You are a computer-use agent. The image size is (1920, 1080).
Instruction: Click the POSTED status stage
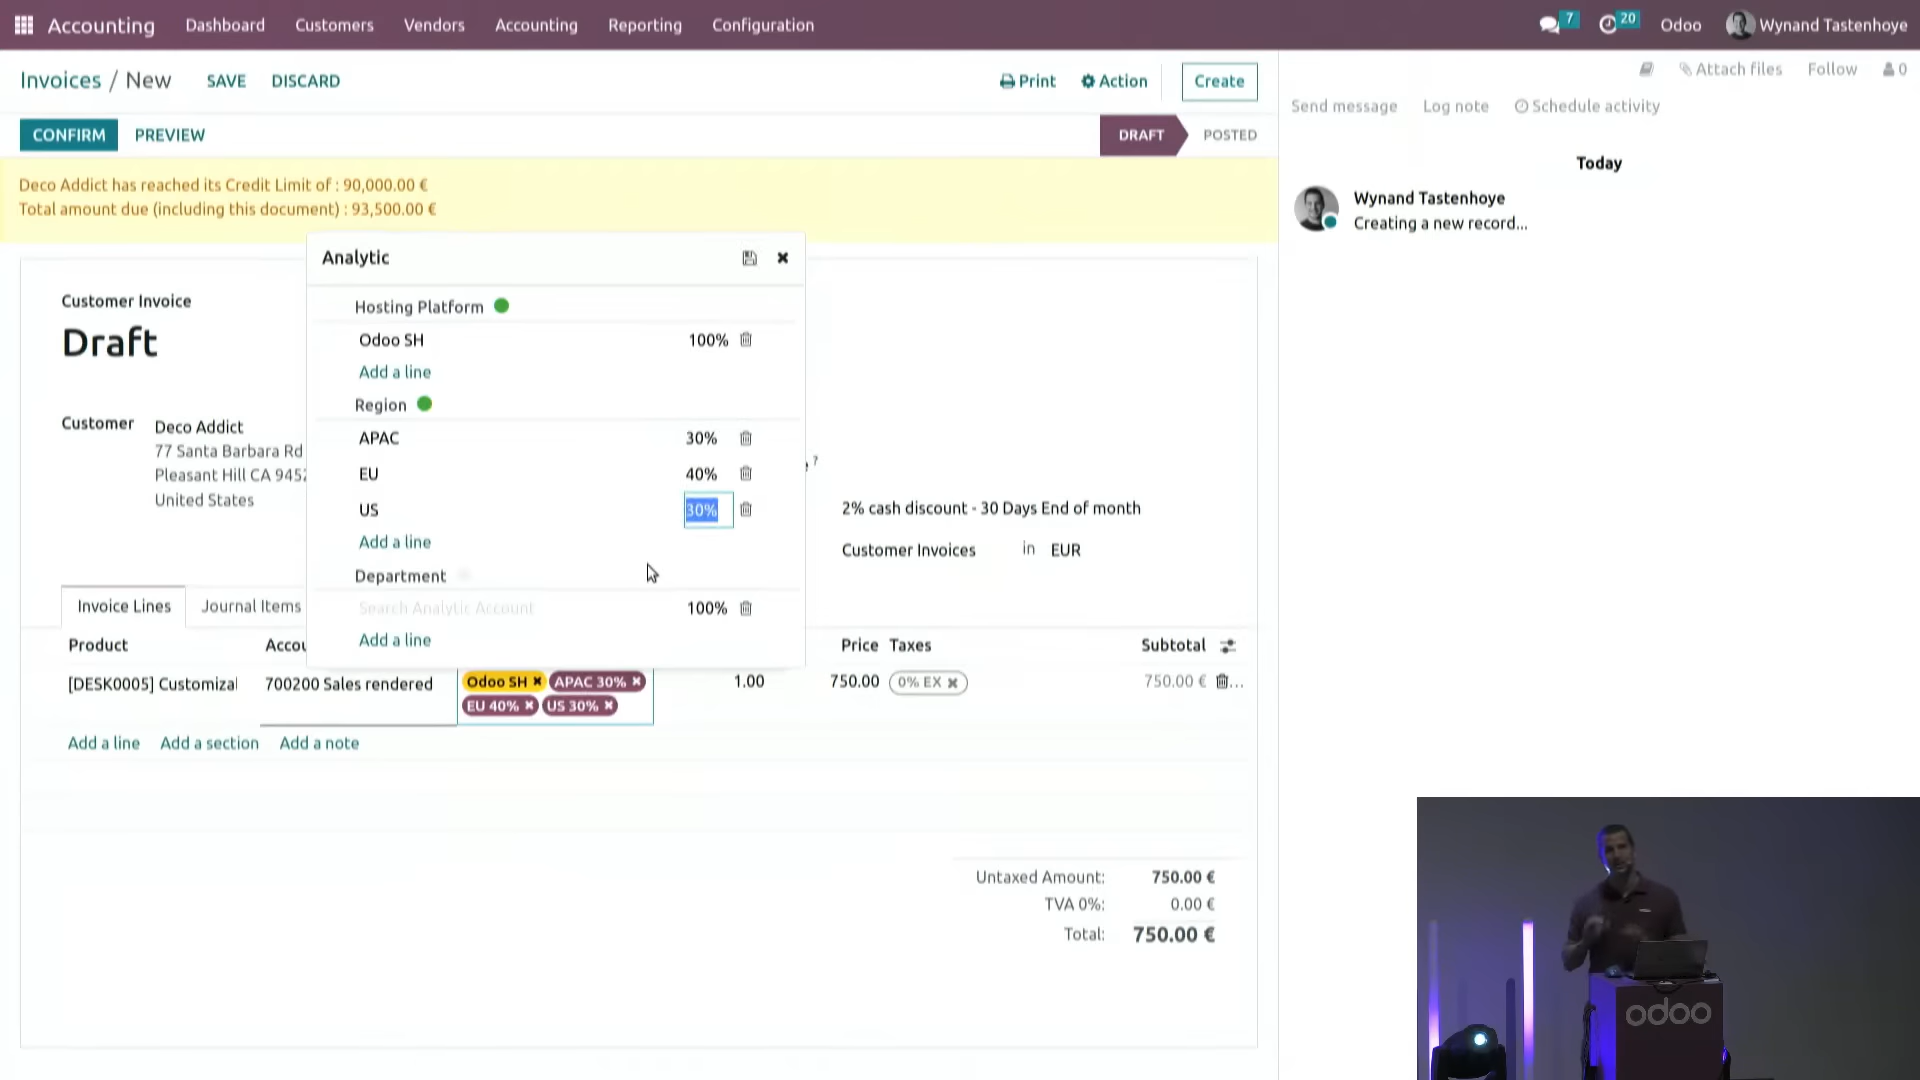point(1230,135)
